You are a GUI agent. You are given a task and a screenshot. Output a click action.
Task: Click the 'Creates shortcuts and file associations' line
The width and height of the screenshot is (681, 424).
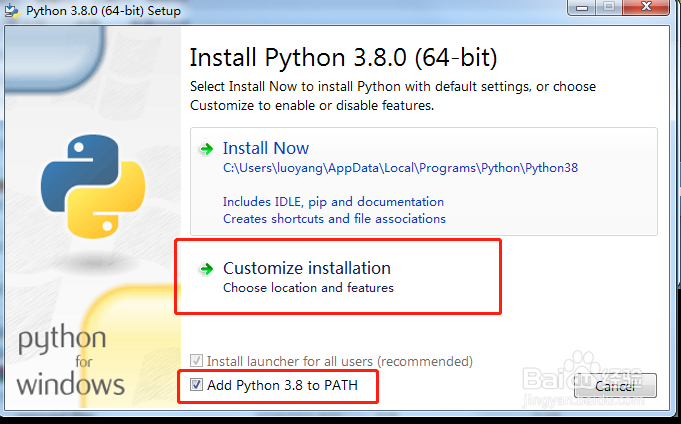coord(334,218)
